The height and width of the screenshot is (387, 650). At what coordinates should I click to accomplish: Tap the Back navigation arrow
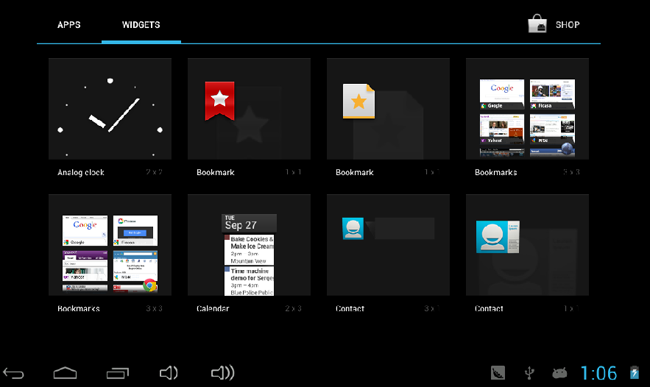coord(13,373)
